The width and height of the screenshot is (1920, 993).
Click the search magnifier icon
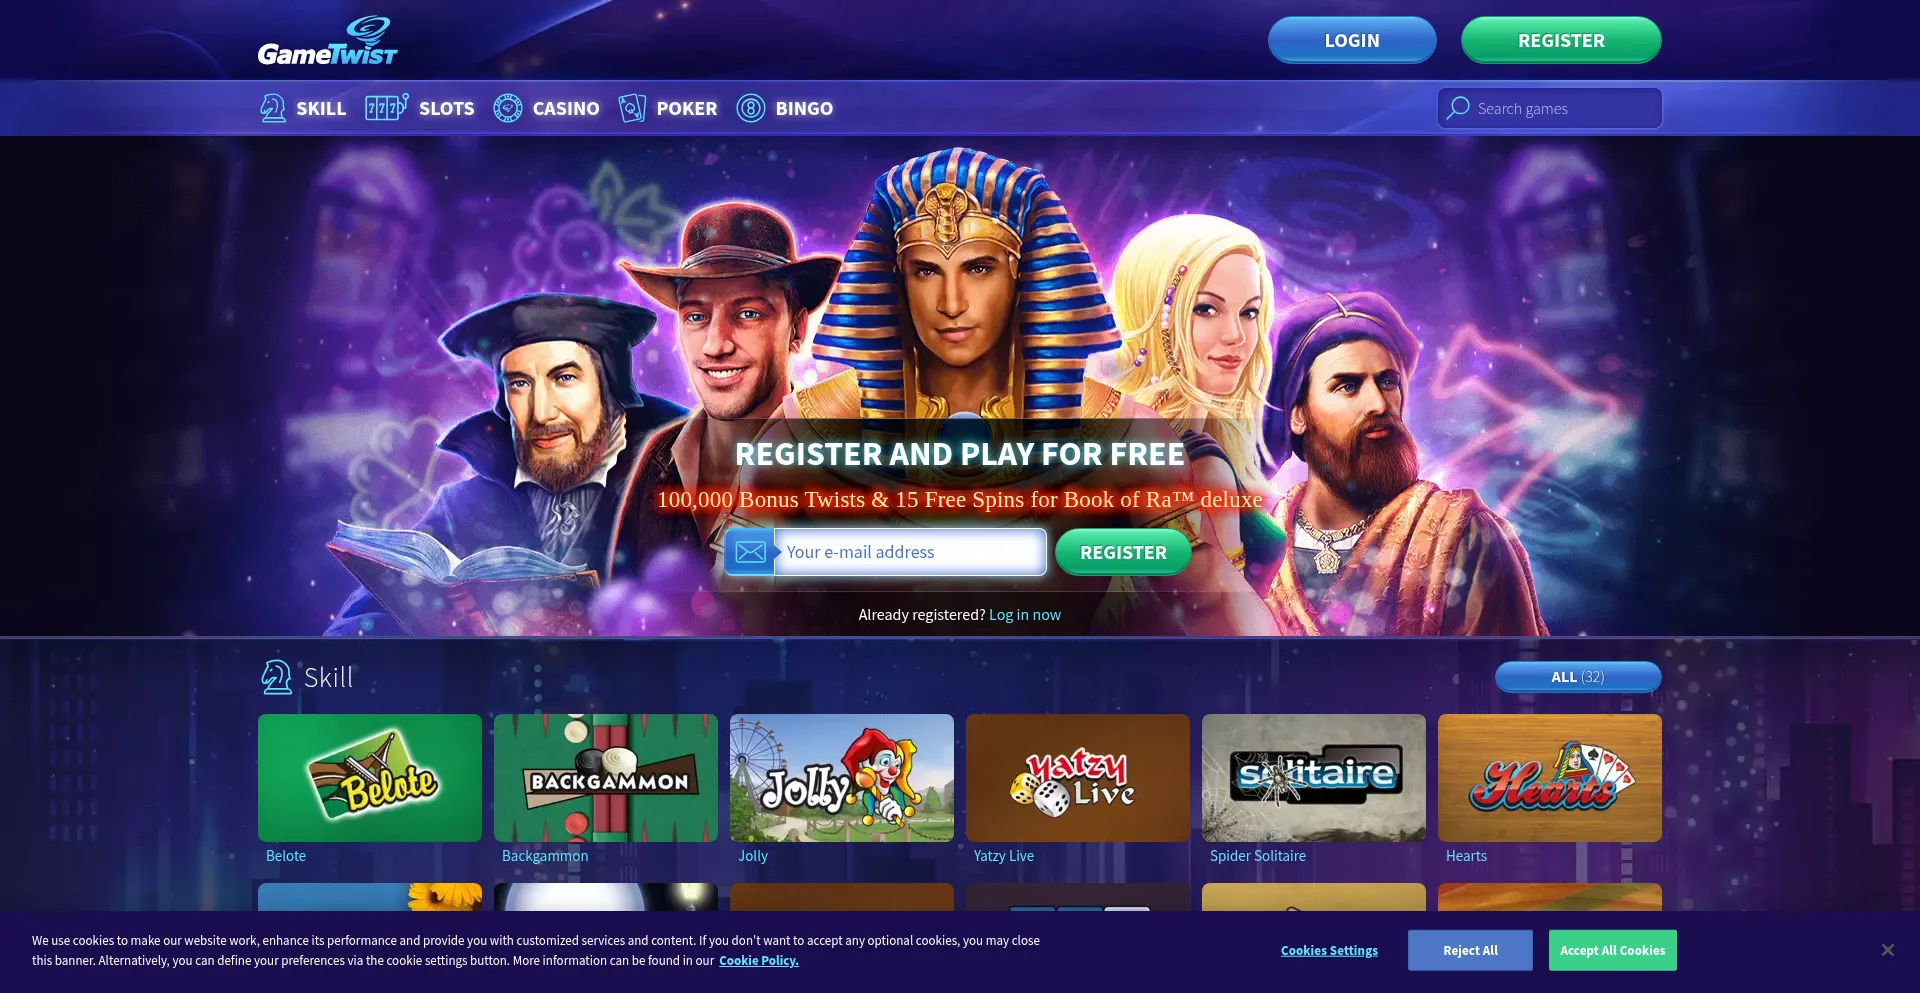click(x=1458, y=108)
